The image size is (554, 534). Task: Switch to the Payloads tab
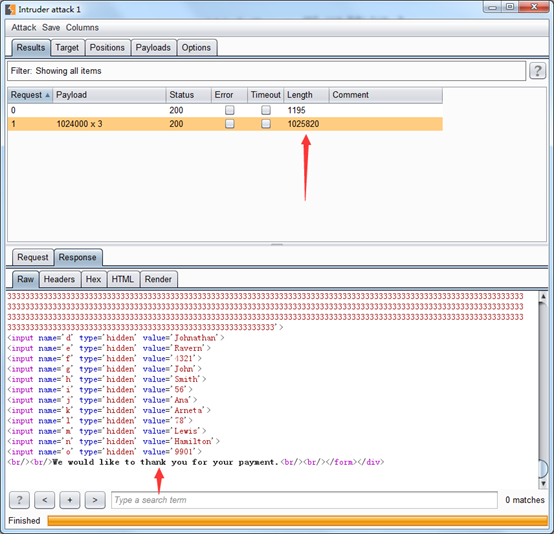point(153,47)
